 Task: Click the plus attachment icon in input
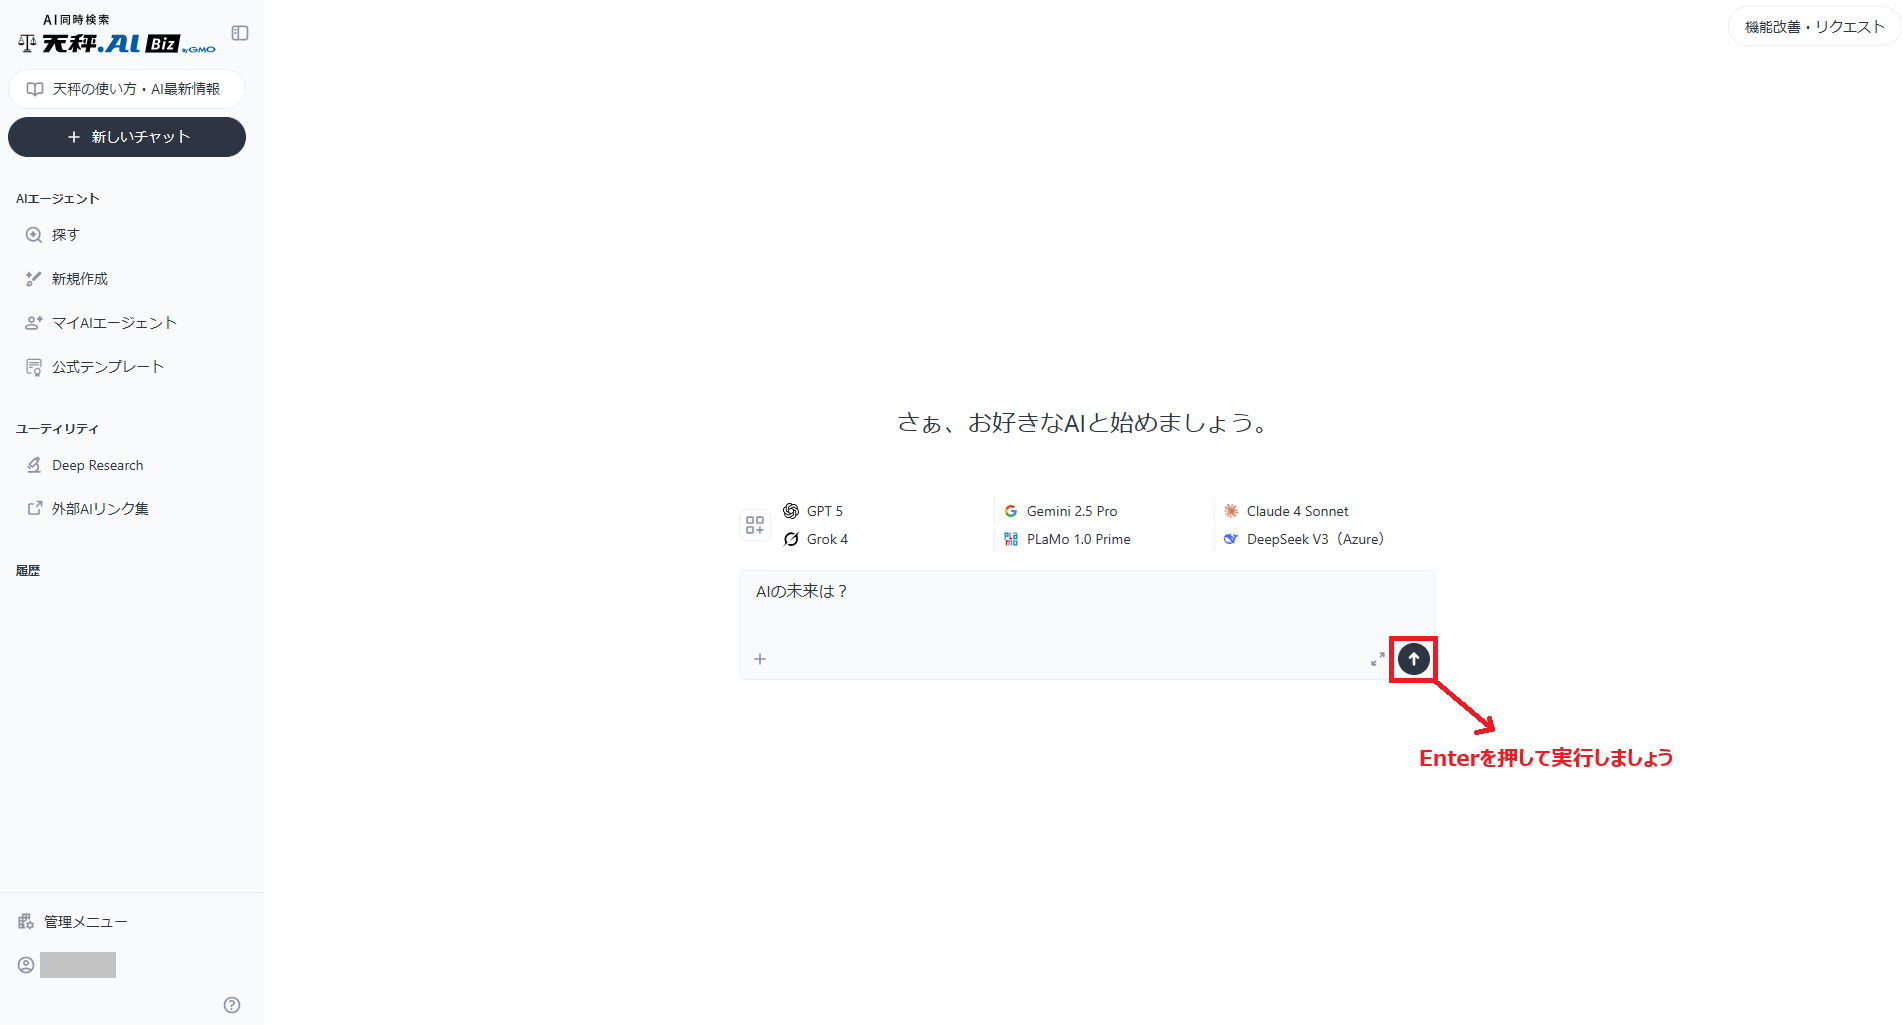point(760,659)
